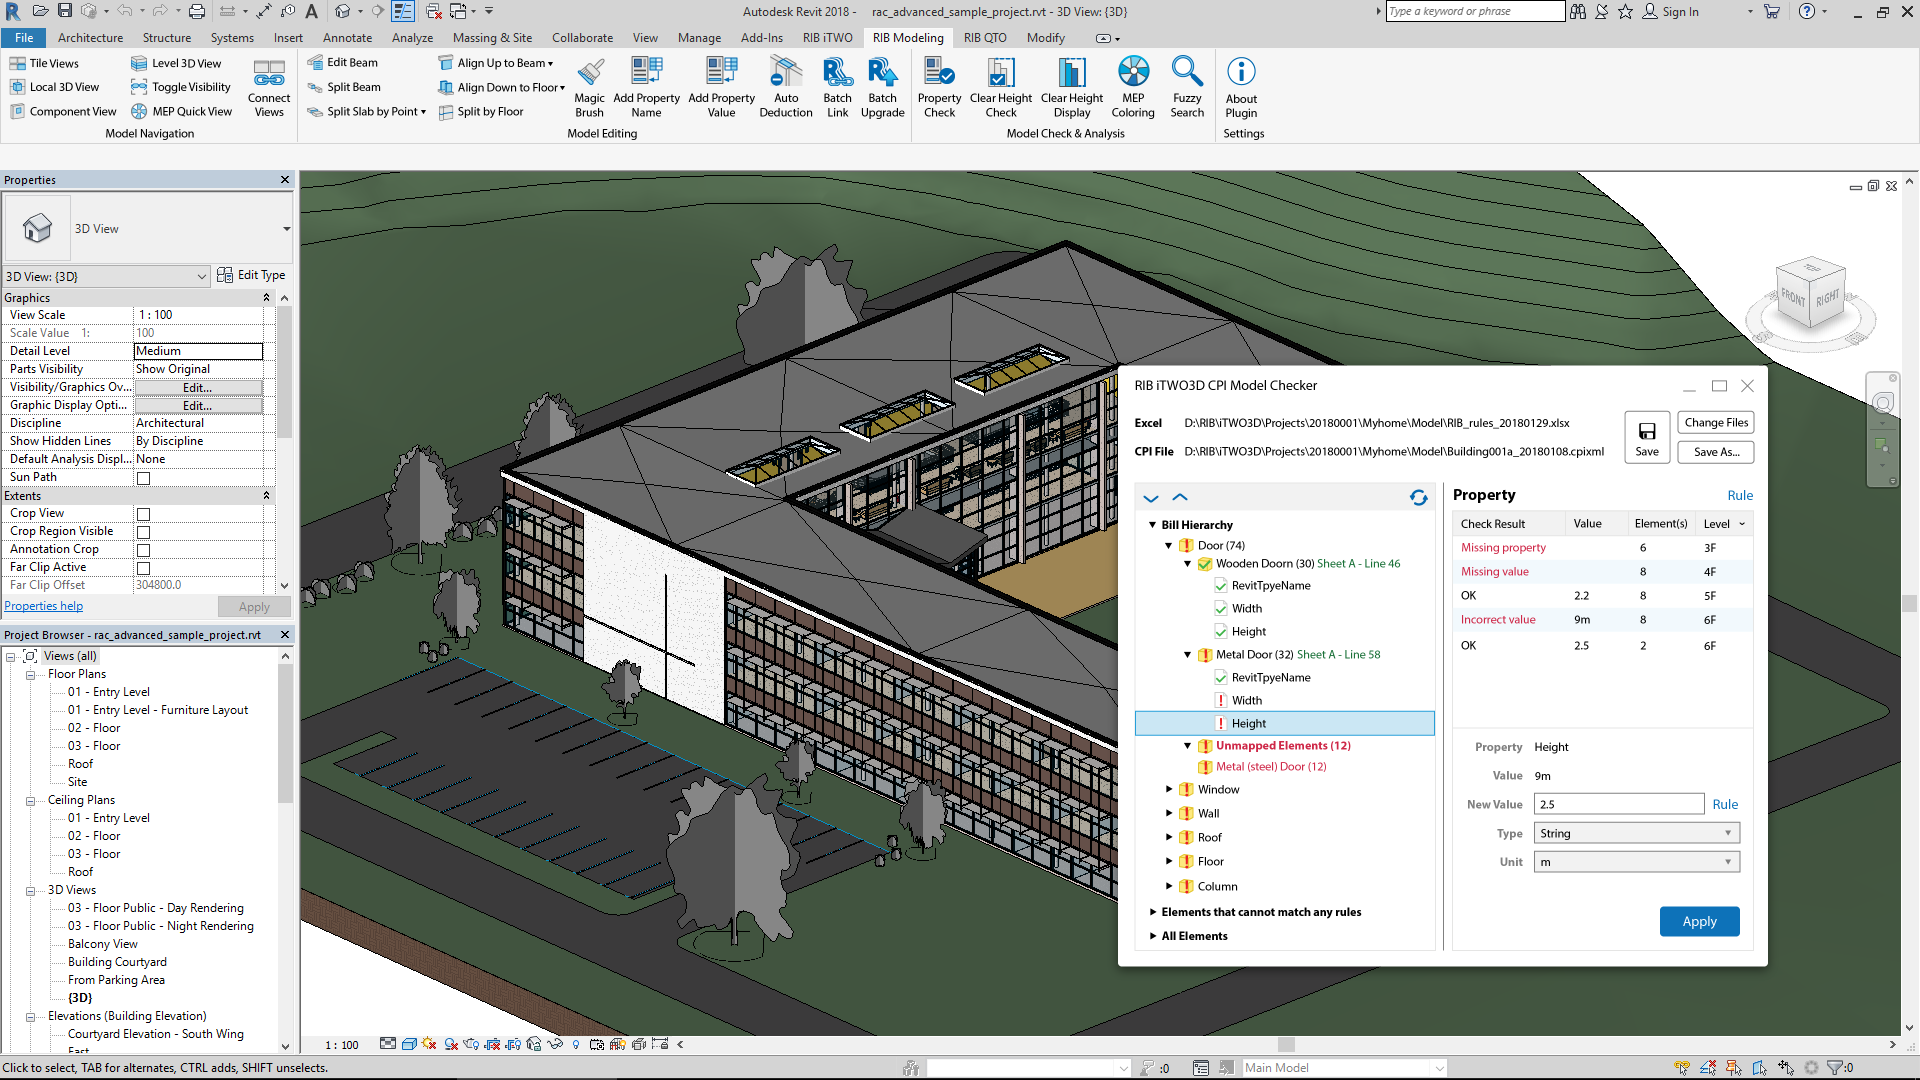Image resolution: width=1920 pixels, height=1080 pixels.
Task: Check the Far Clip Active checkbox
Action: pos(143,568)
